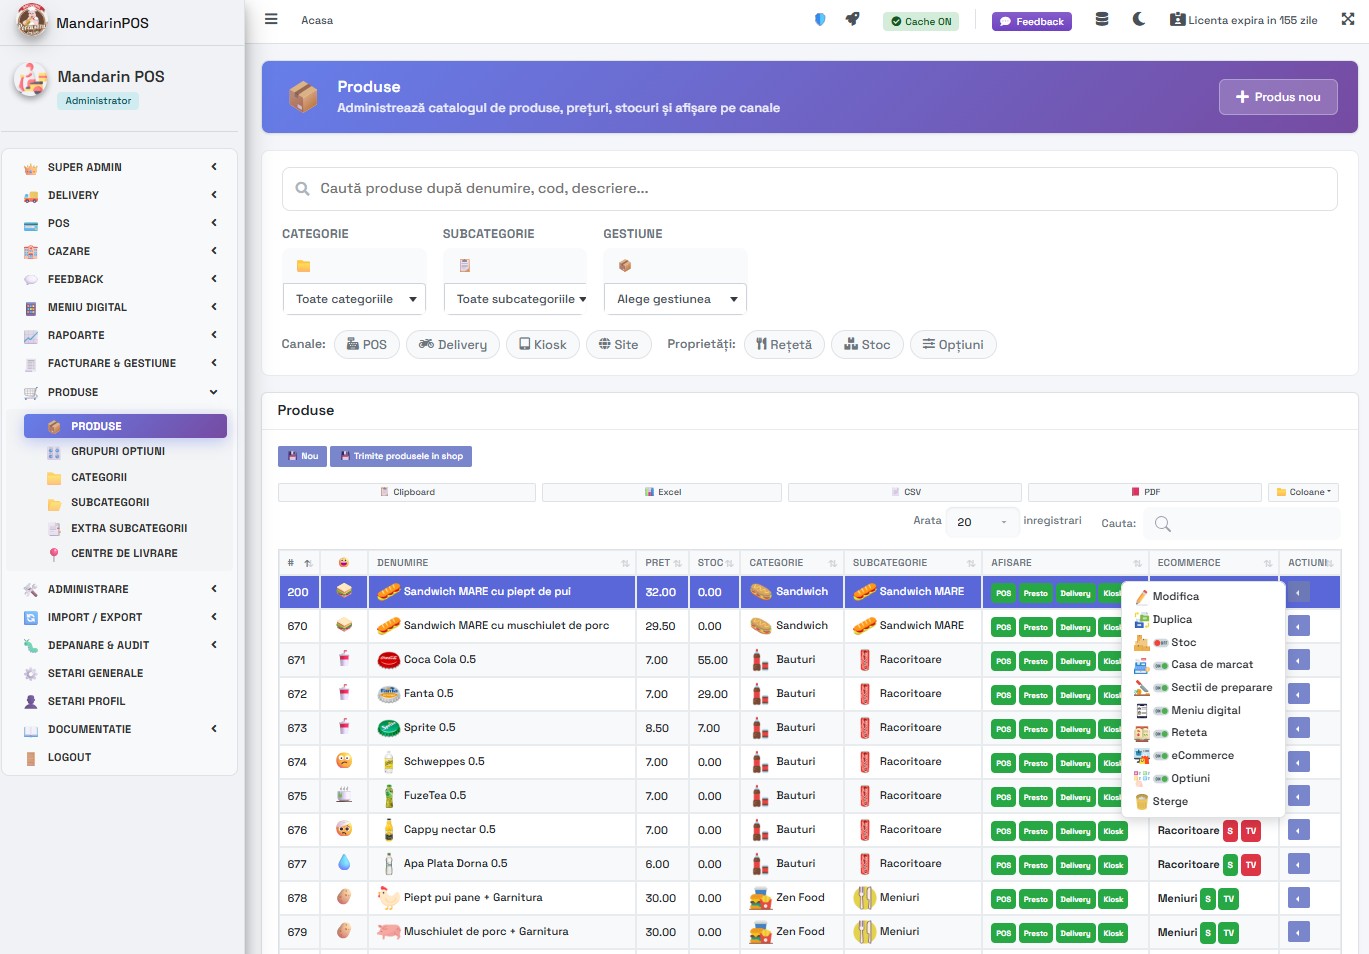Viewport: 1369px width, 954px height.
Task: Open Categorii in the sidebar
Action: click(99, 478)
